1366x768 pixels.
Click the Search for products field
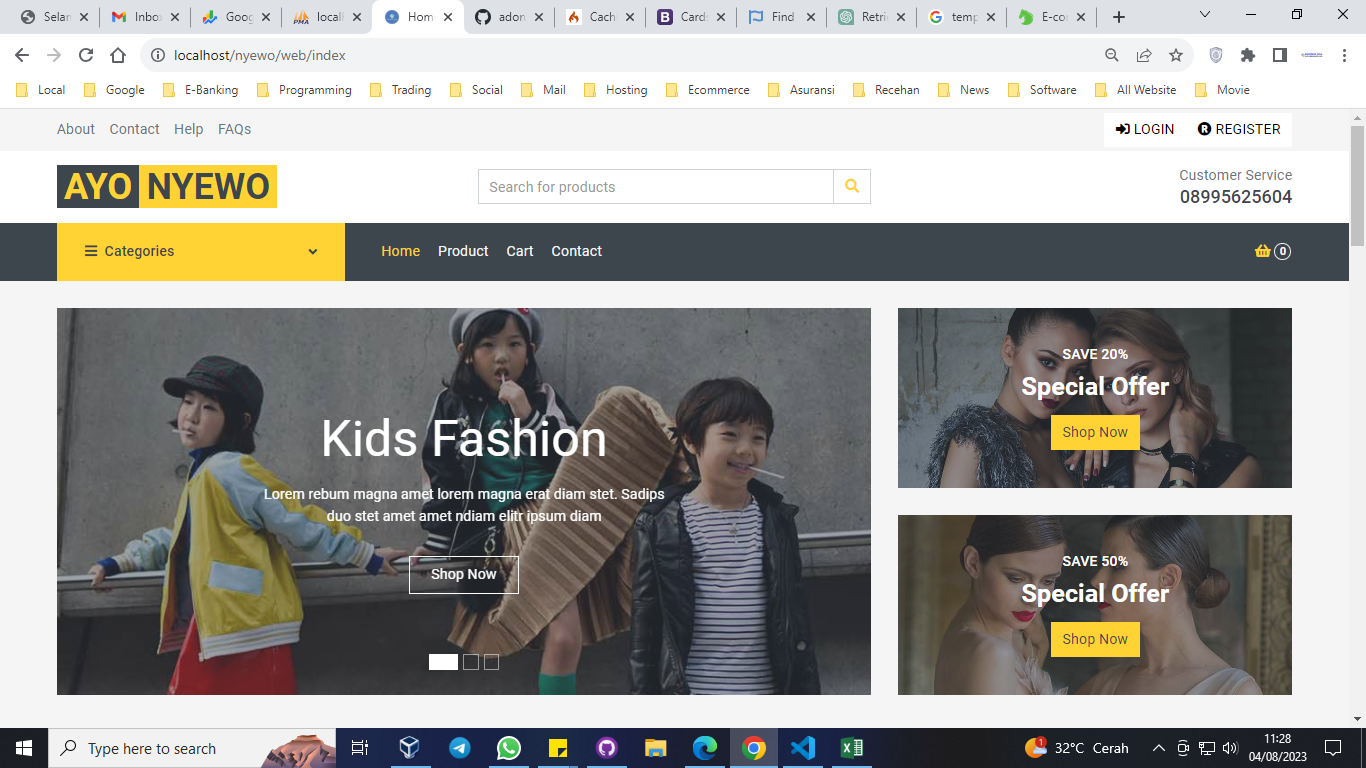pos(656,187)
